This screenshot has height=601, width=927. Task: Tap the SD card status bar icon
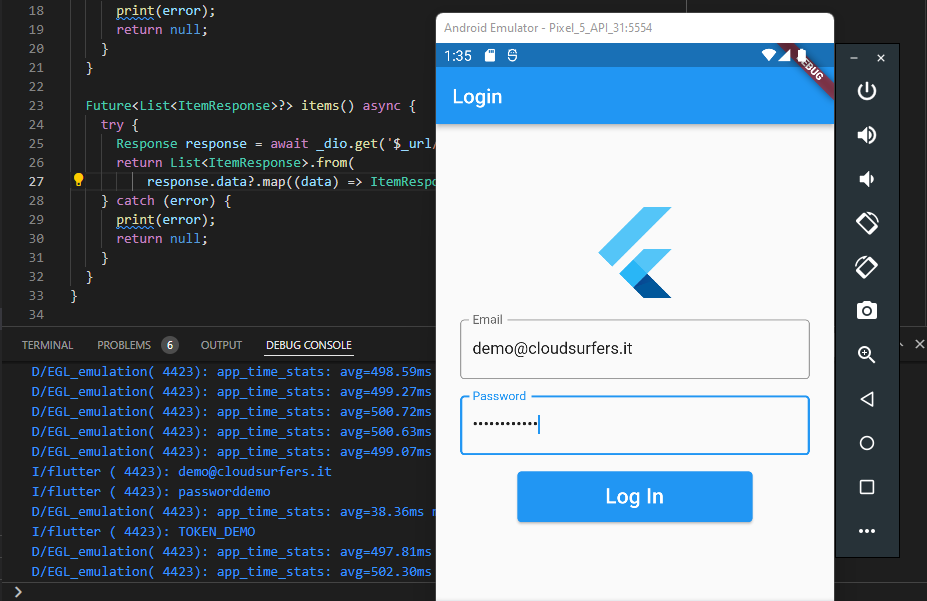point(490,56)
